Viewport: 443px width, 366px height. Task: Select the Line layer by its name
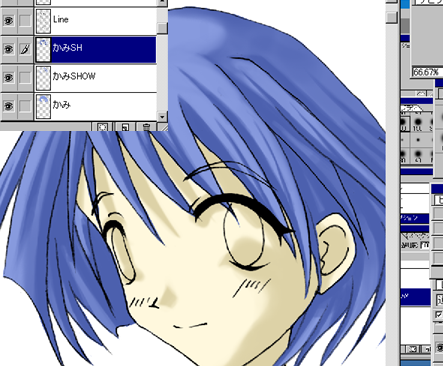[x=61, y=19]
